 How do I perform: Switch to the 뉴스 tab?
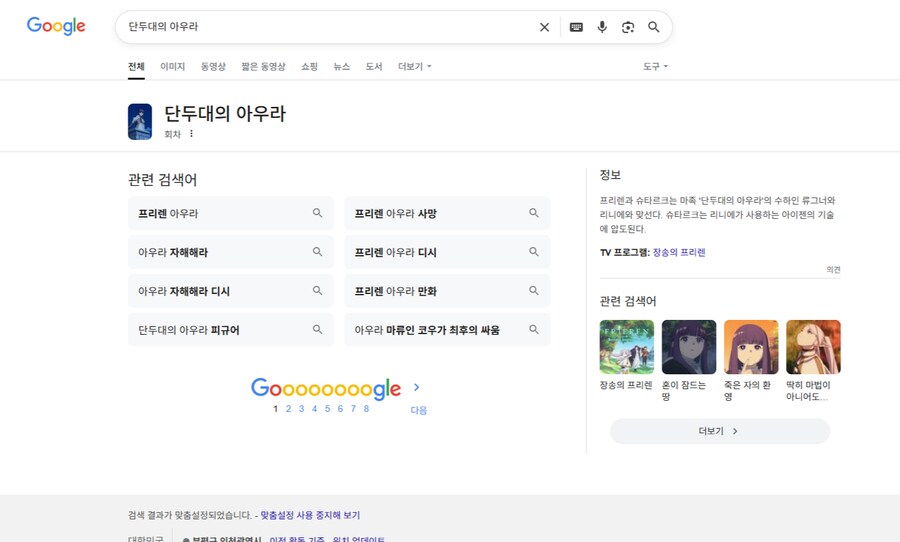[342, 67]
